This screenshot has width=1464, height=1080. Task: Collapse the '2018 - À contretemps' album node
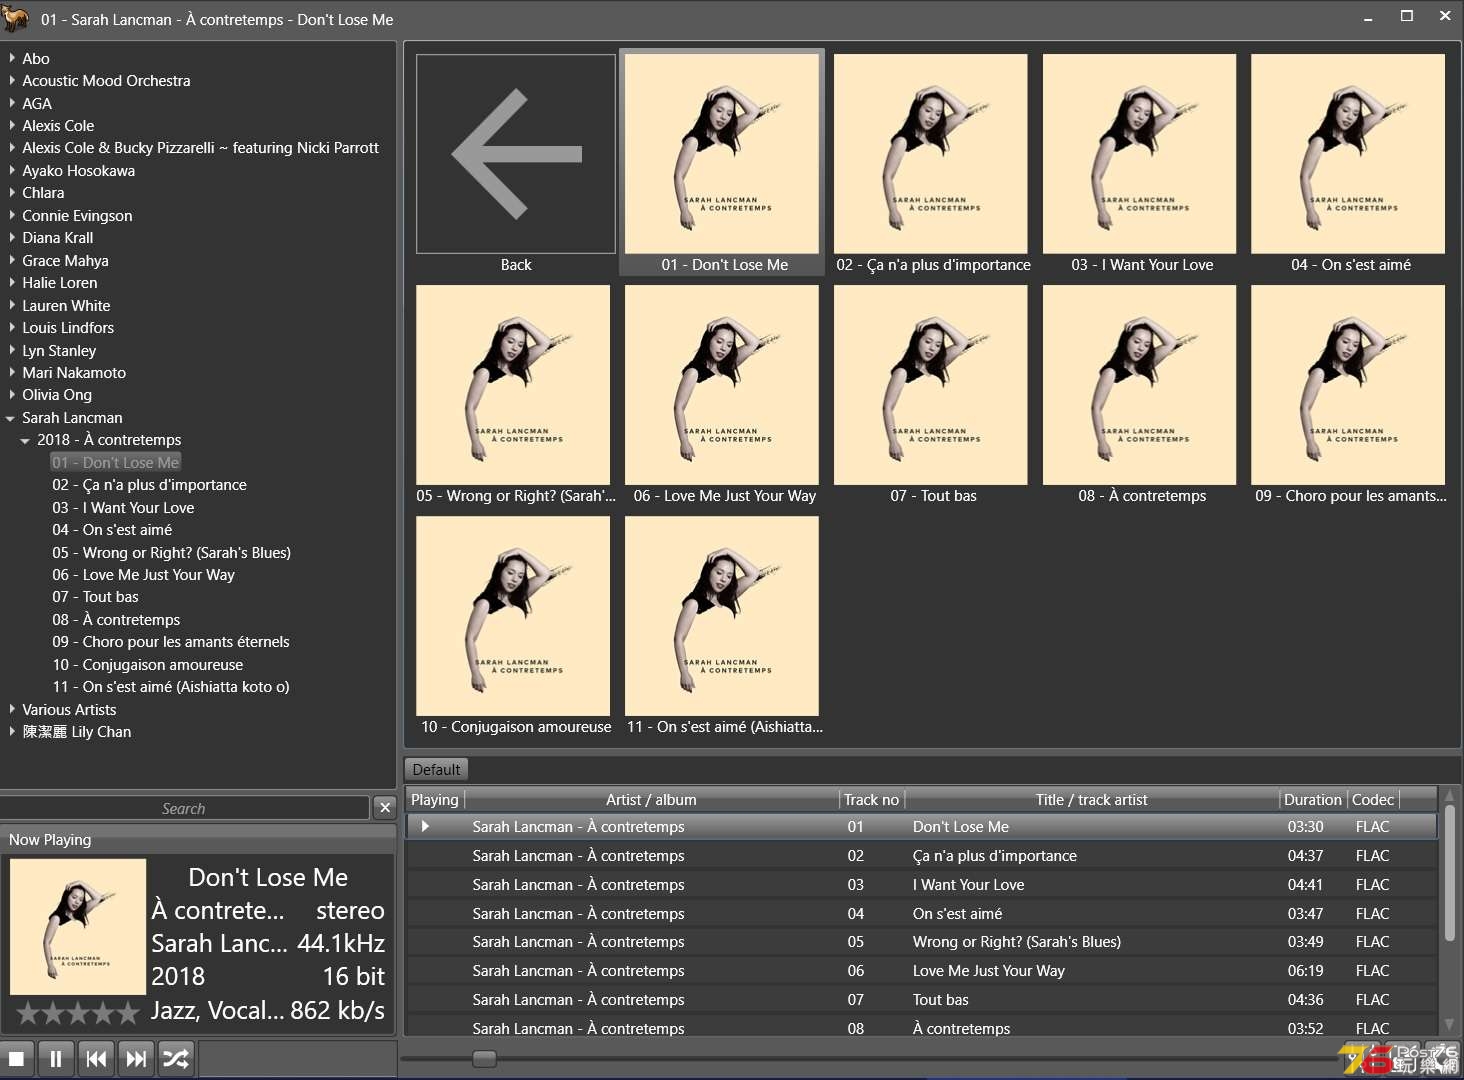pyautogui.click(x=25, y=440)
